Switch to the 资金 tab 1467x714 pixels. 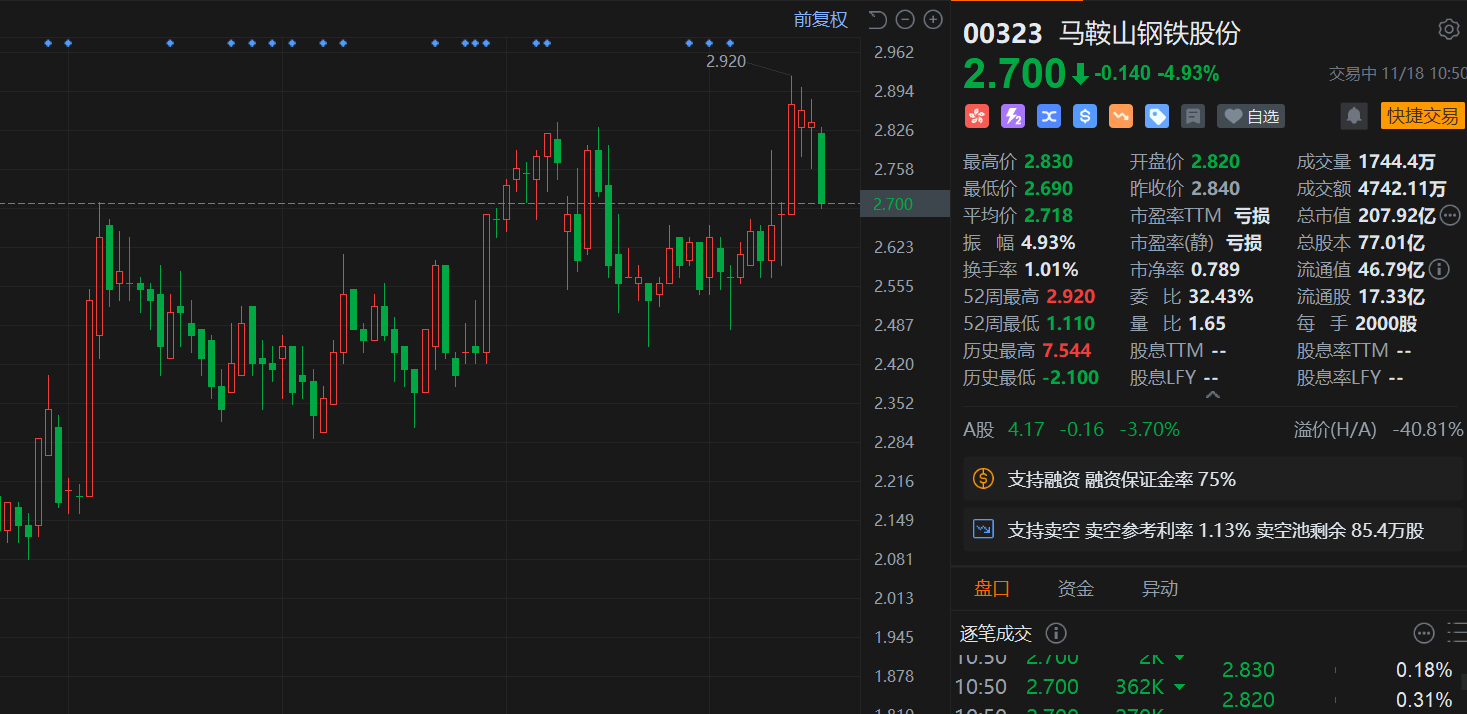tap(1075, 589)
